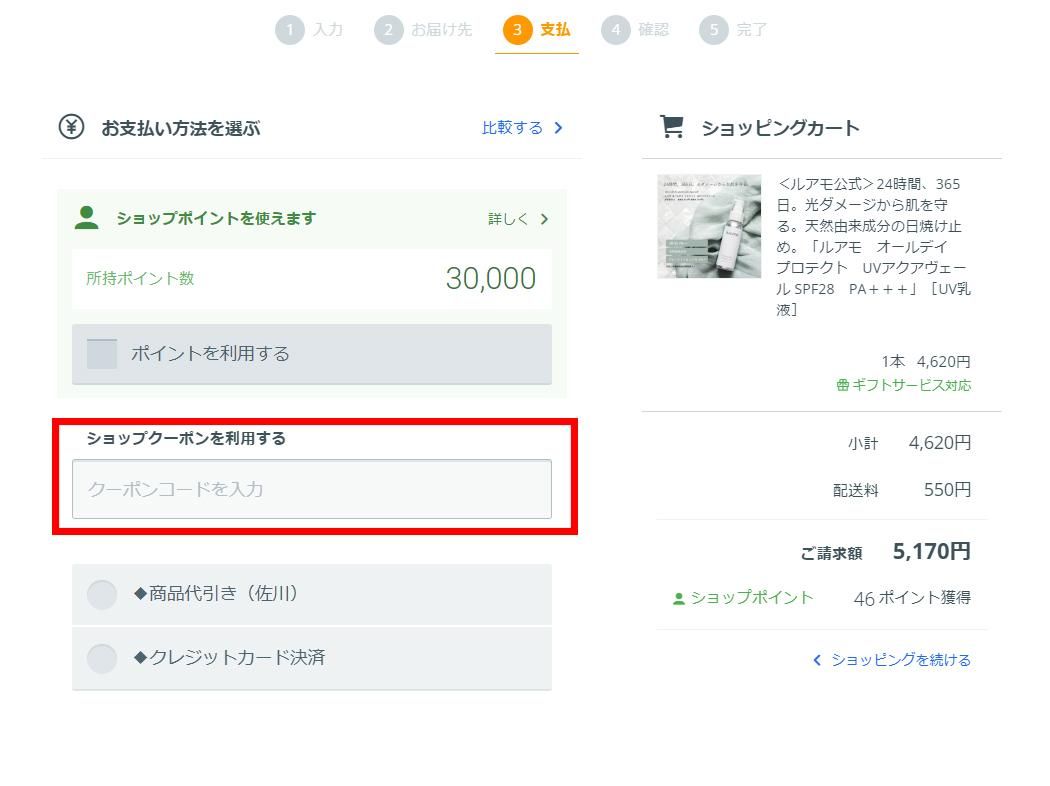The width and height of the screenshot is (1050, 786).
Task: Select 商品代引き（佐川） payment option
Action: coord(102,594)
